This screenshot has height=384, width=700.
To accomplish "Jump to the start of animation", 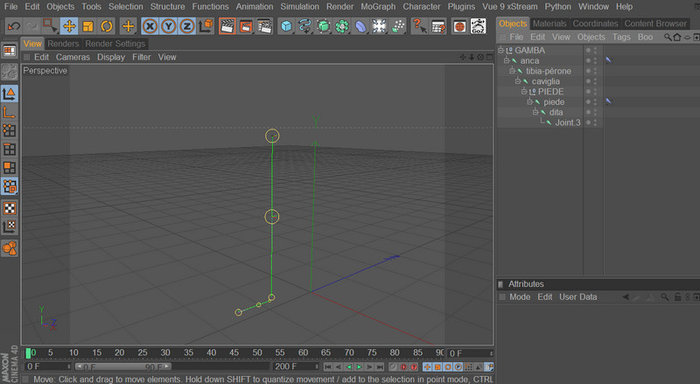I will pos(328,367).
